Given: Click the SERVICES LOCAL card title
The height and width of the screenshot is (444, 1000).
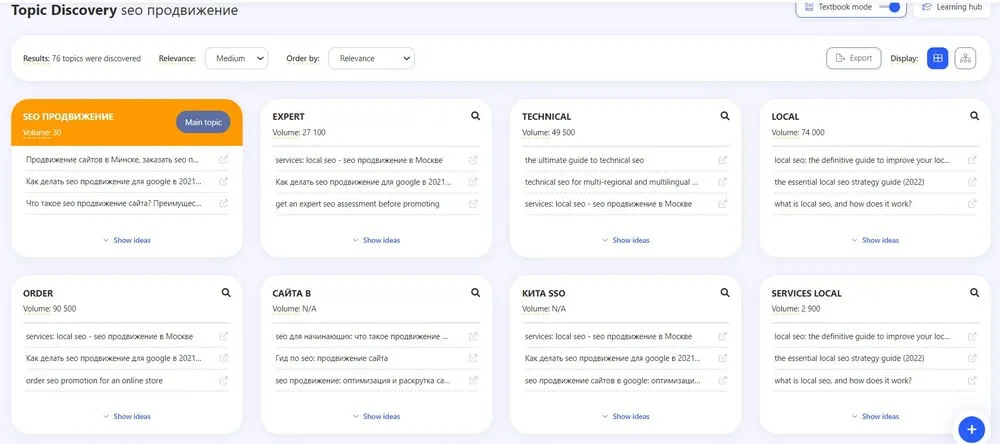Looking at the screenshot, I should pyautogui.click(x=807, y=293).
